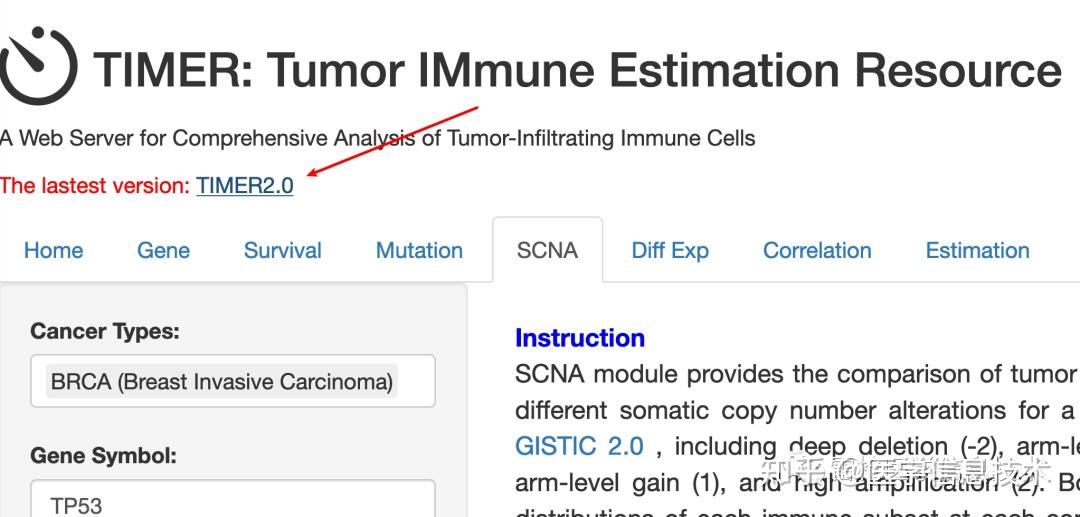Switch to the Home tab
Image resolution: width=1080 pixels, height=517 pixels.
coord(53,250)
